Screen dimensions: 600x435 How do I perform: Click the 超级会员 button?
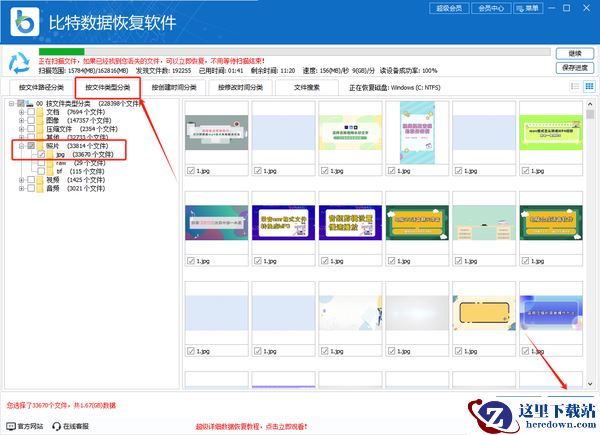click(x=449, y=8)
